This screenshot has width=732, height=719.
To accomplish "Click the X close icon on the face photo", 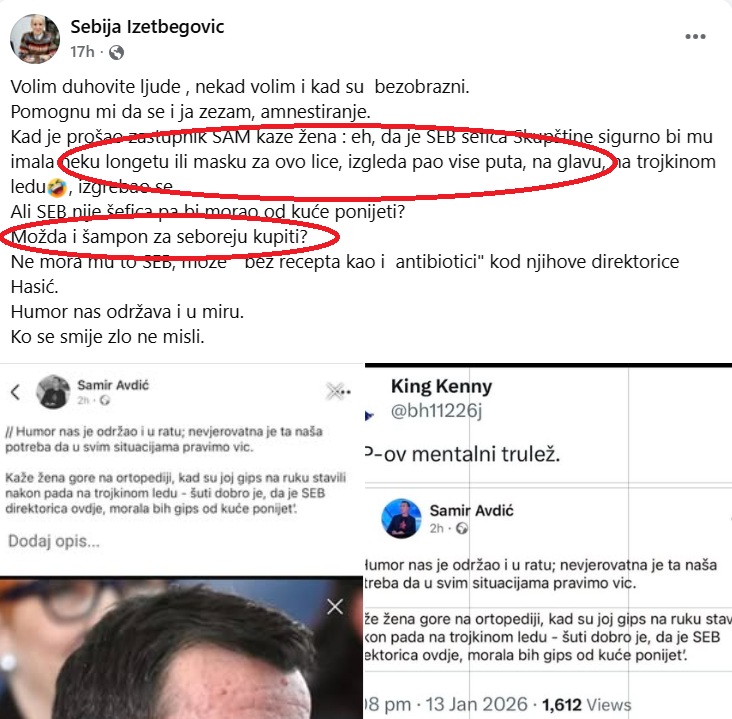I will click(x=335, y=606).
